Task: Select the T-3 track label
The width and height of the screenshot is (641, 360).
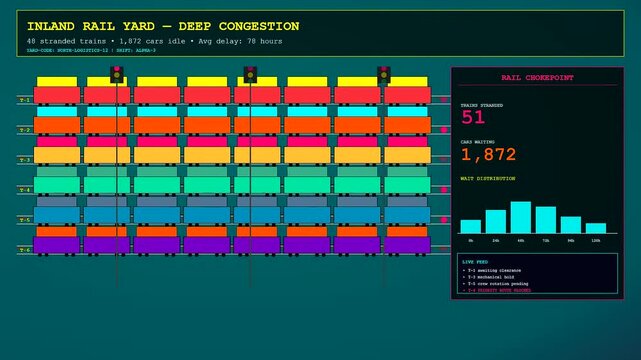Action: [25, 160]
